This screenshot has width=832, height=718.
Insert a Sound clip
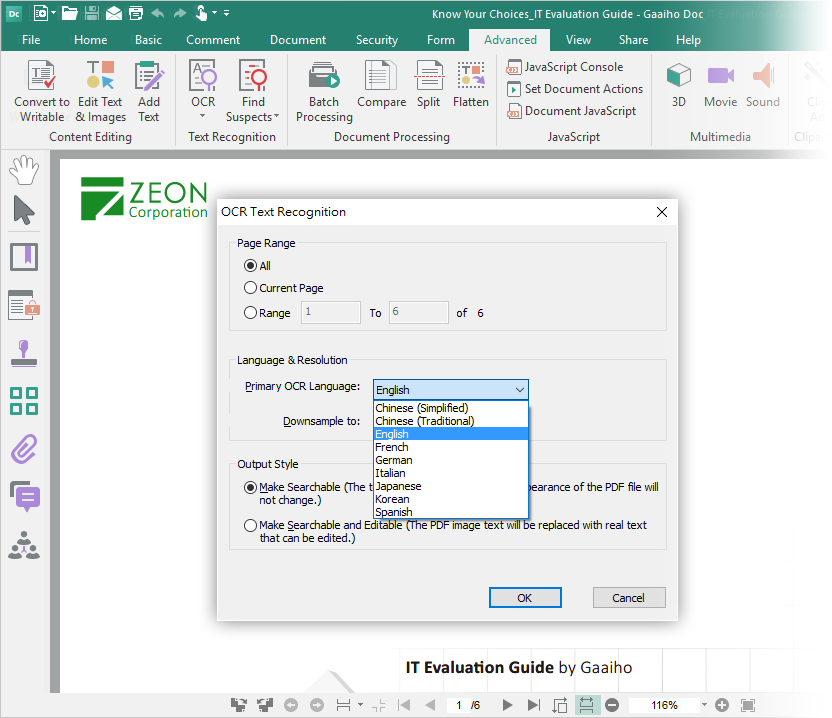[x=762, y=84]
